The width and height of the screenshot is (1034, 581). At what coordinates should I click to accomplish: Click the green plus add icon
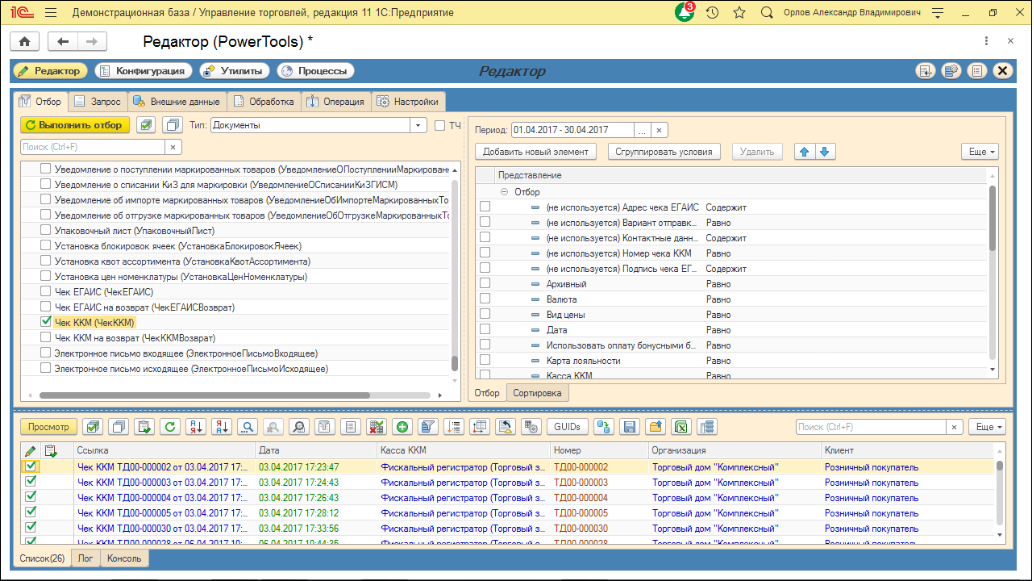pyautogui.click(x=402, y=427)
